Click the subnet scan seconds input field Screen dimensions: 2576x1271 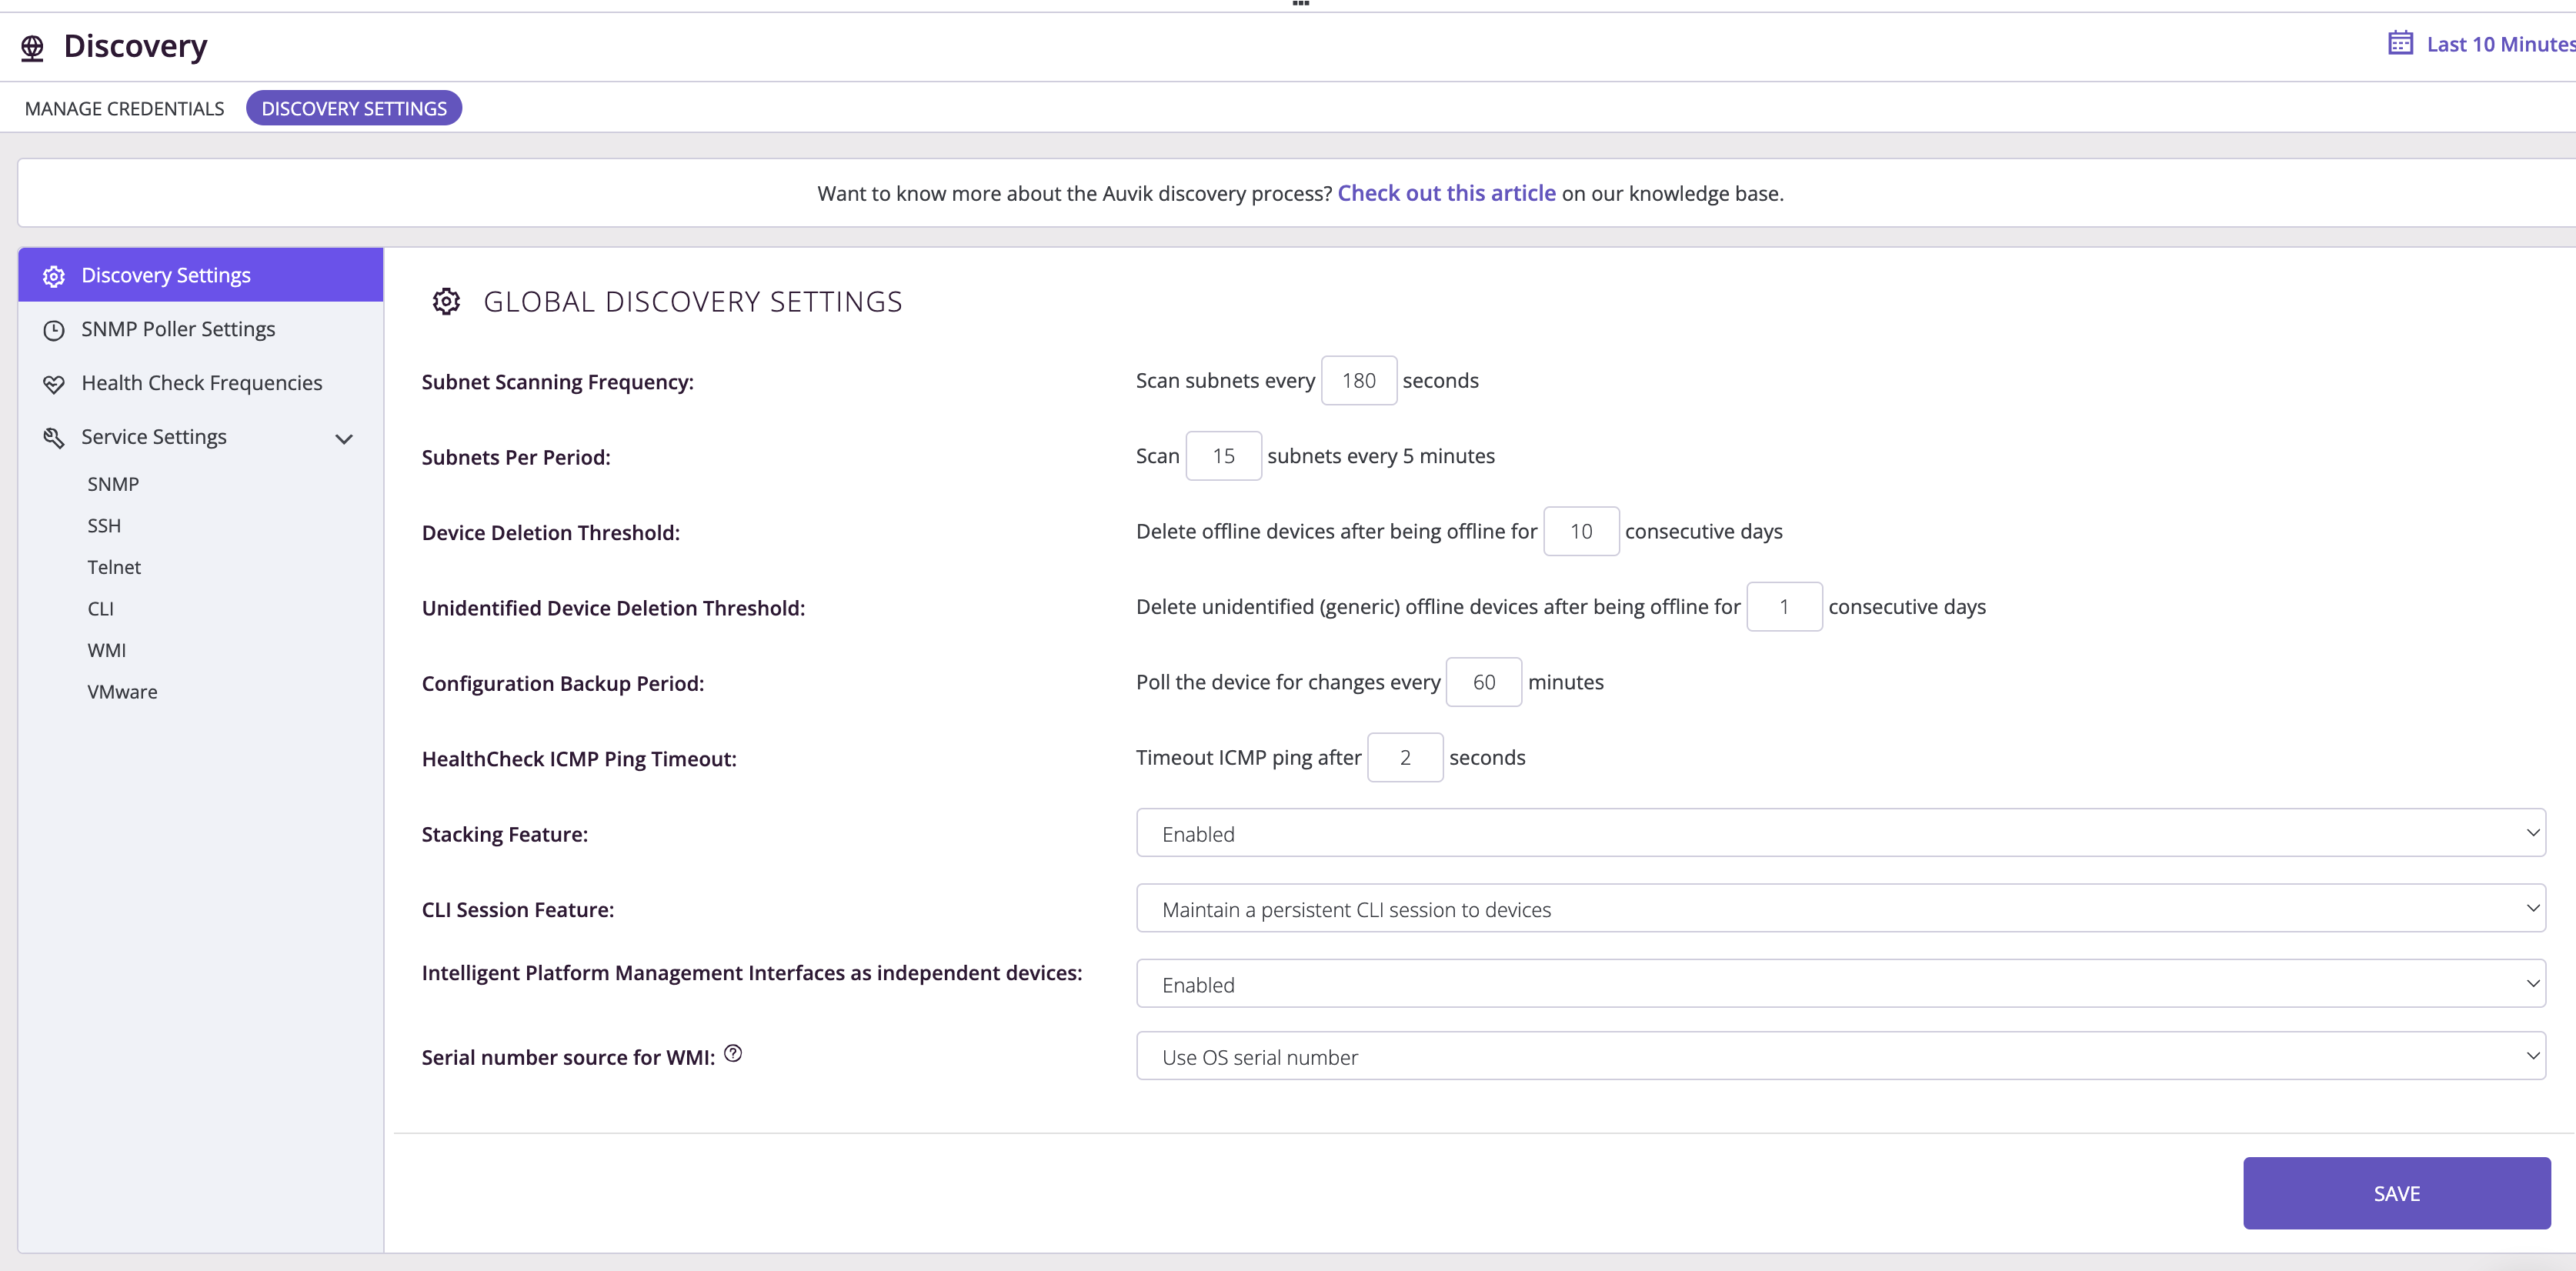[x=1358, y=381]
